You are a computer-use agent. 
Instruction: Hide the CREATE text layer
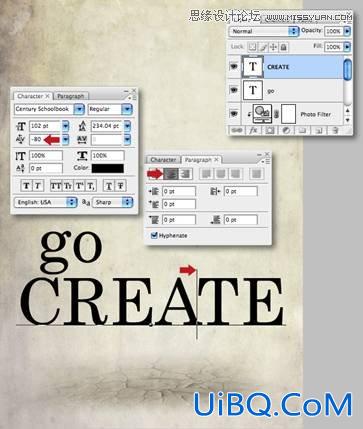pyautogui.click(x=234, y=67)
